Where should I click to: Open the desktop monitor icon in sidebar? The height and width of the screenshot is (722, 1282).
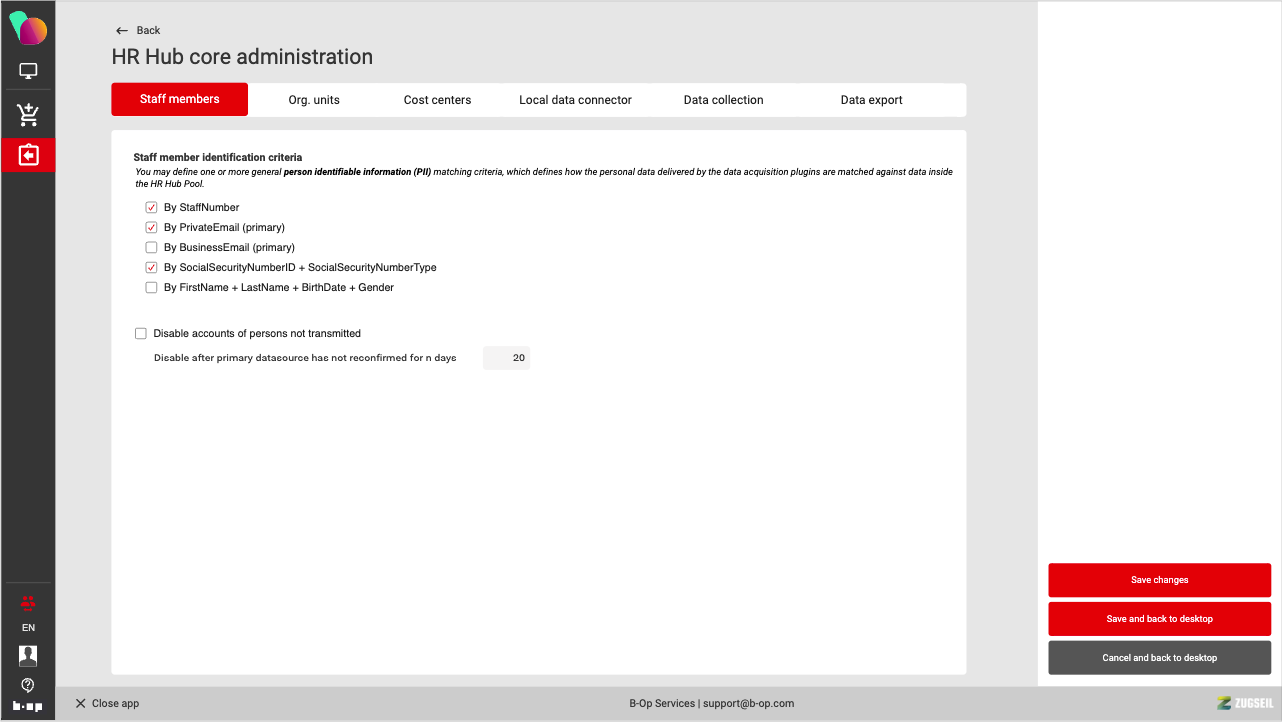pos(28,71)
